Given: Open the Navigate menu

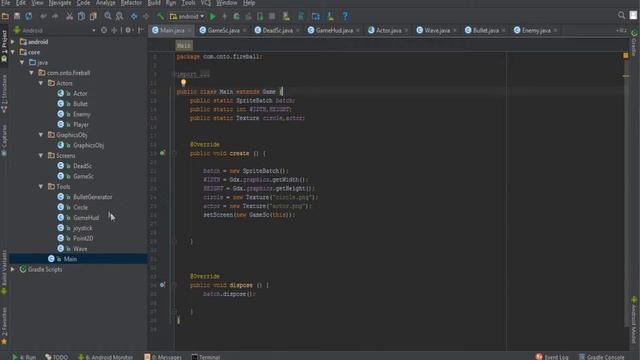Looking at the screenshot, I should tap(60, 3).
